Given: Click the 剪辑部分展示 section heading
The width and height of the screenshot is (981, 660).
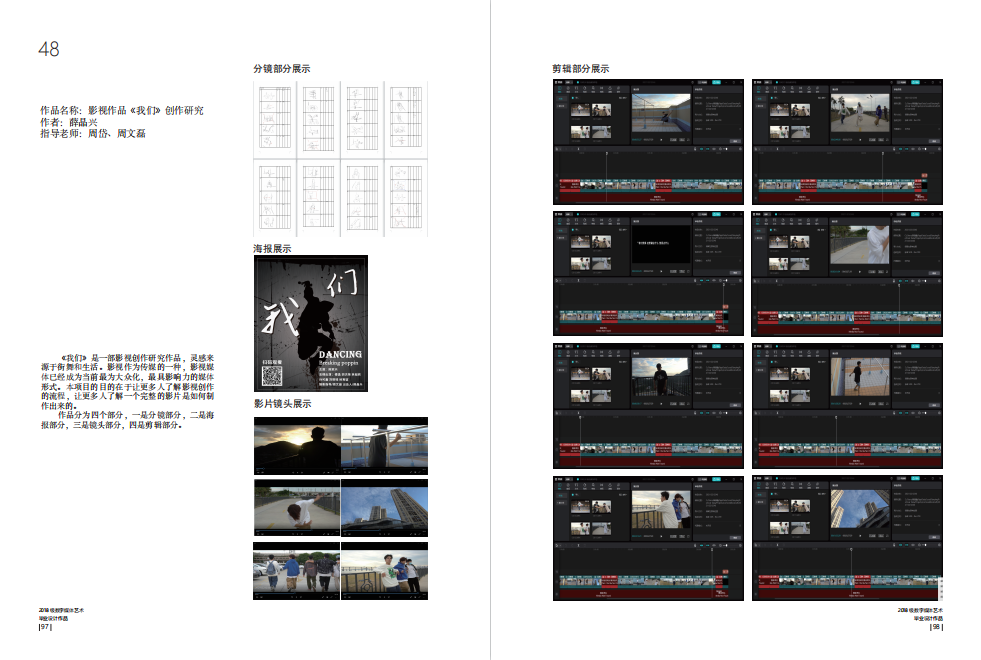Looking at the screenshot, I should (x=580, y=69).
